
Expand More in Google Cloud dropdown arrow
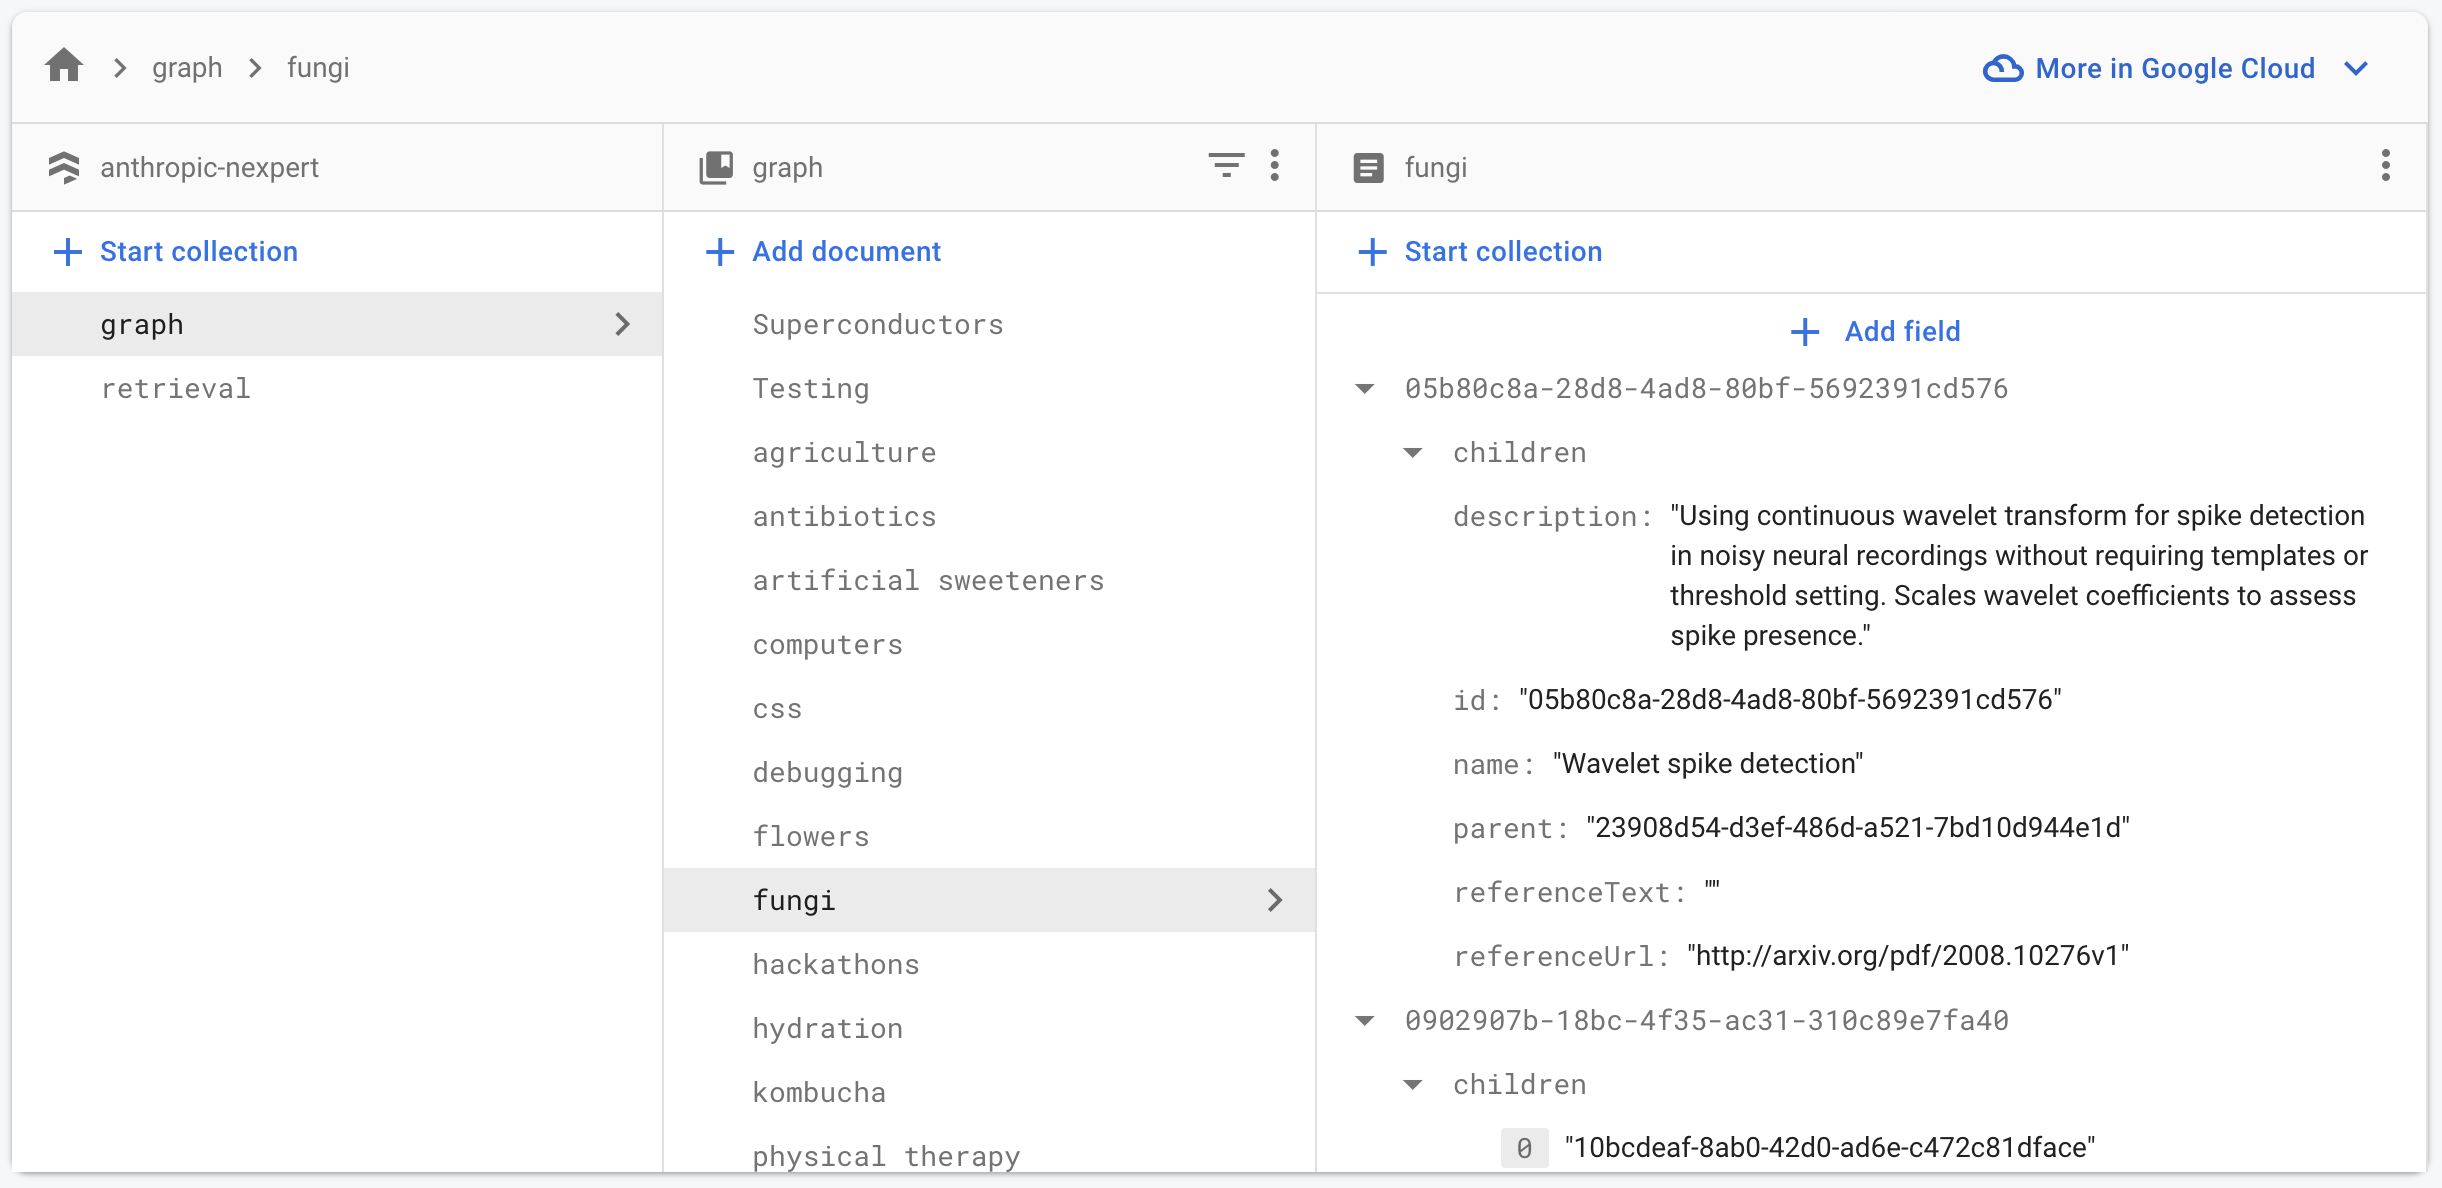tap(2356, 68)
